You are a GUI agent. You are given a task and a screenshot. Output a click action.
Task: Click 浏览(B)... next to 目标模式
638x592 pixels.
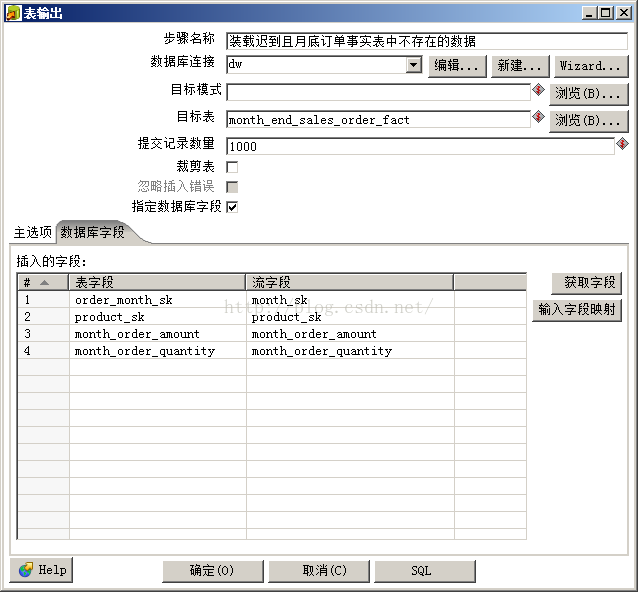pyautogui.click(x=588, y=94)
